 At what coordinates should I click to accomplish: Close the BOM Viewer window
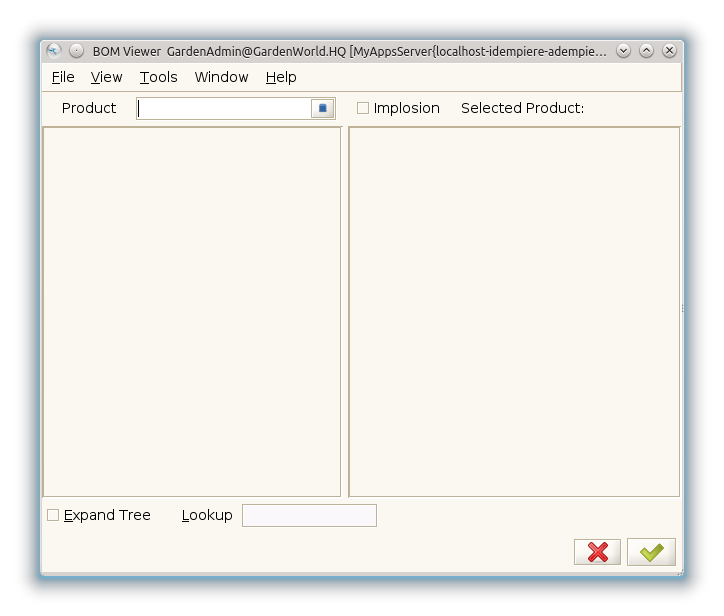coord(669,50)
